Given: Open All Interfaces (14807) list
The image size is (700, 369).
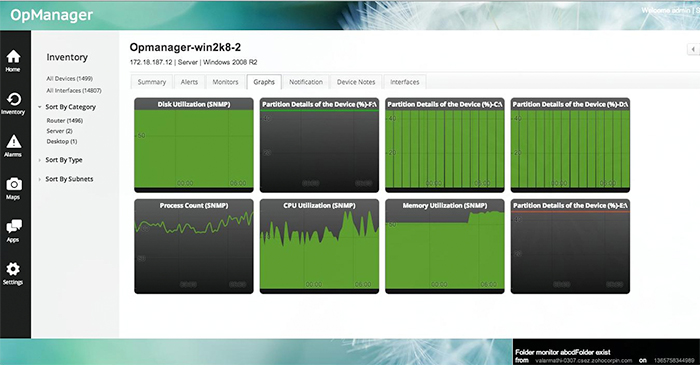Looking at the screenshot, I should (x=74, y=91).
